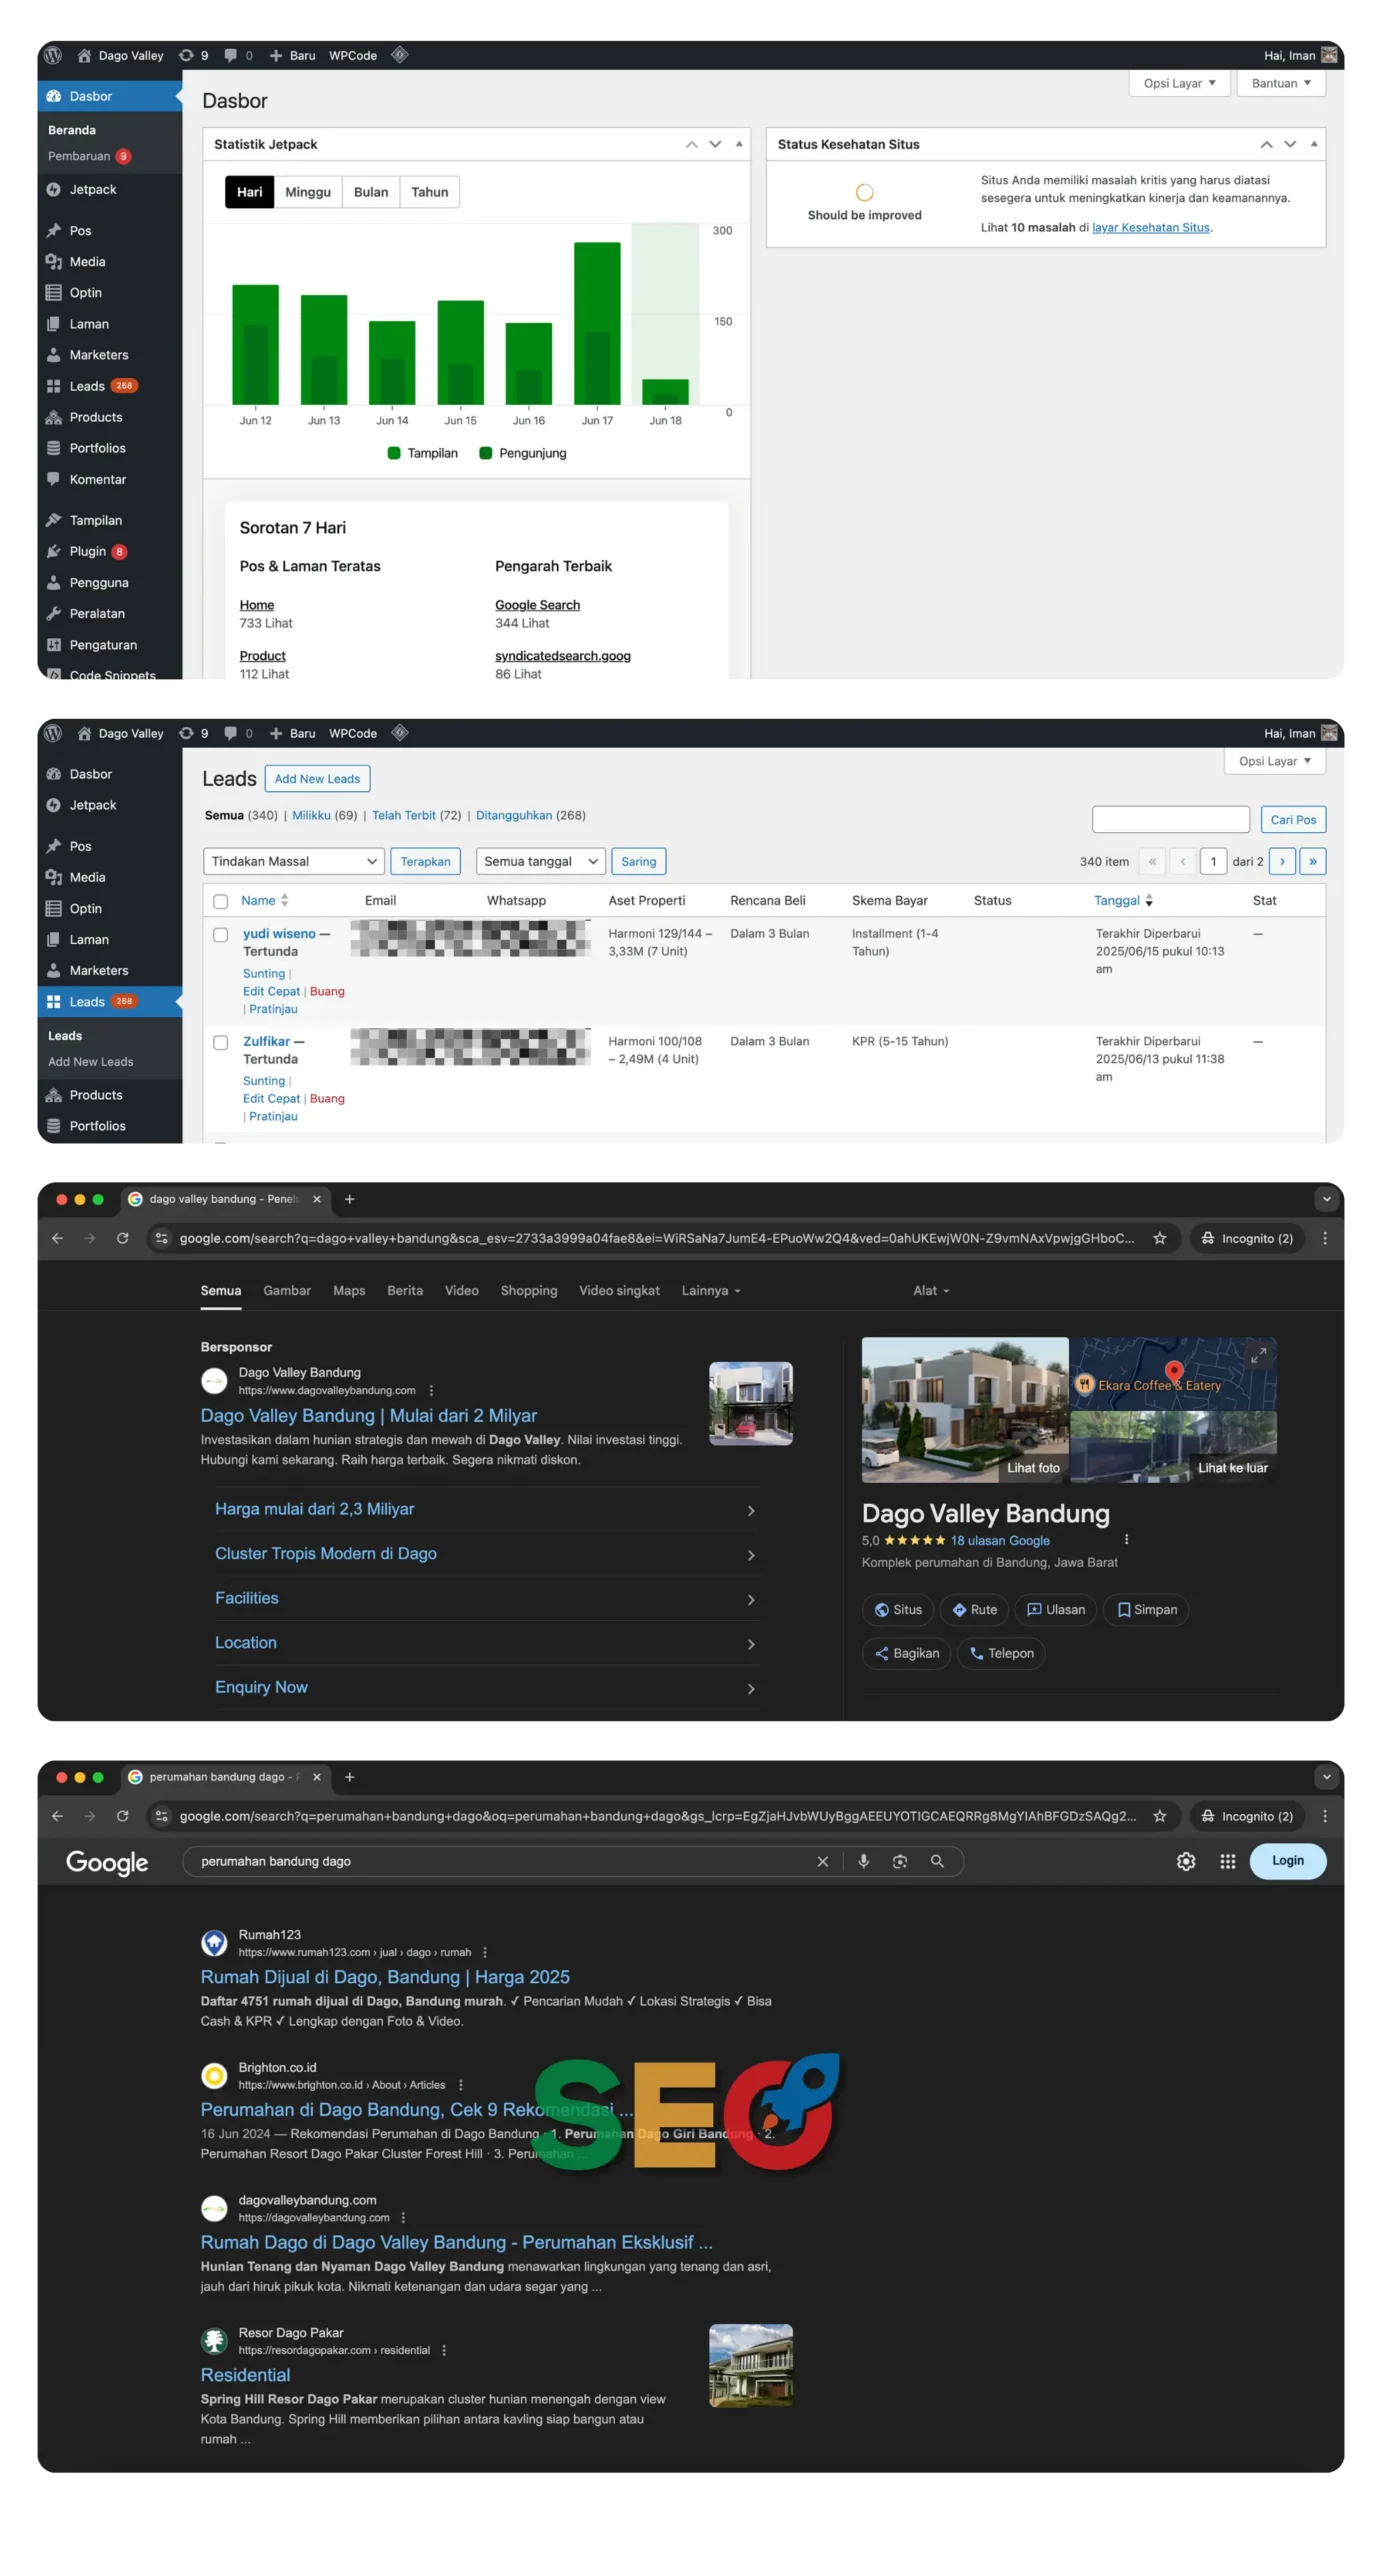Open Google apps grid icon
Image resolution: width=1382 pixels, height=2560 pixels.
click(x=1227, y=1861)
